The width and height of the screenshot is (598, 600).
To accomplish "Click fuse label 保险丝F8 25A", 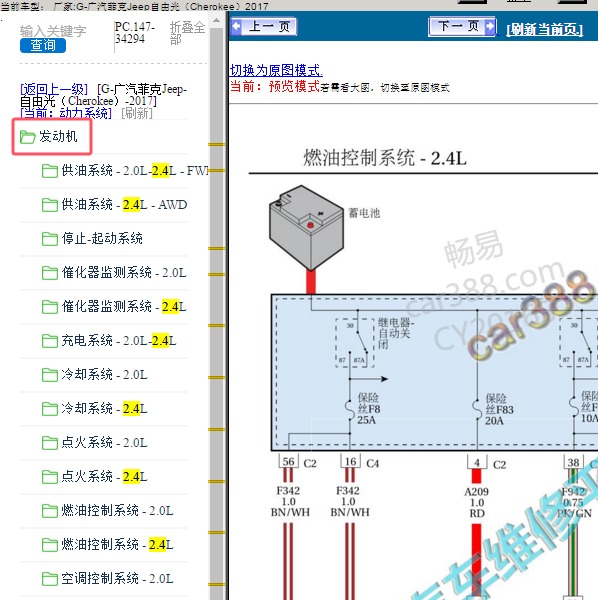I will tap(369, 409).
